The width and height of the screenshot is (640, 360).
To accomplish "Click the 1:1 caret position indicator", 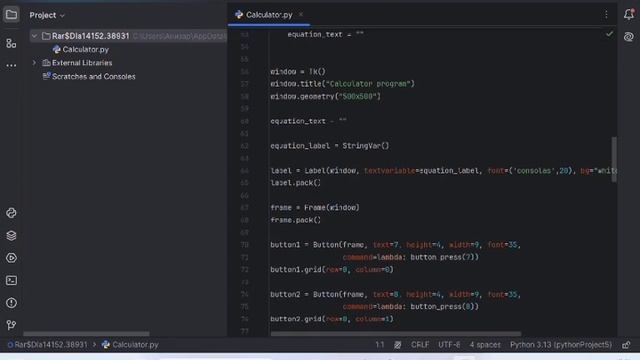I will (380, 345).
